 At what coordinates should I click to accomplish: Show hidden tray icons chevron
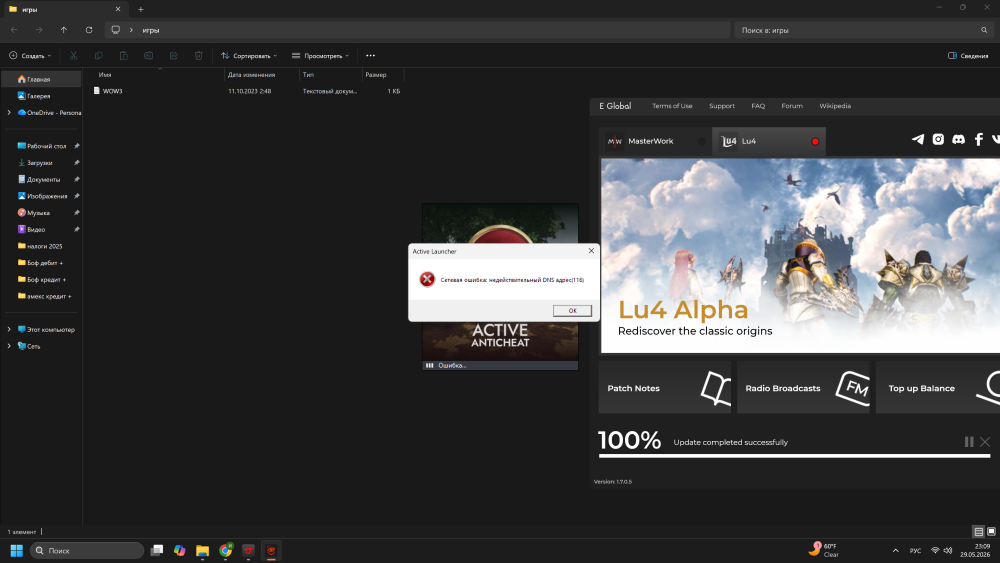[x=895, y=550]
